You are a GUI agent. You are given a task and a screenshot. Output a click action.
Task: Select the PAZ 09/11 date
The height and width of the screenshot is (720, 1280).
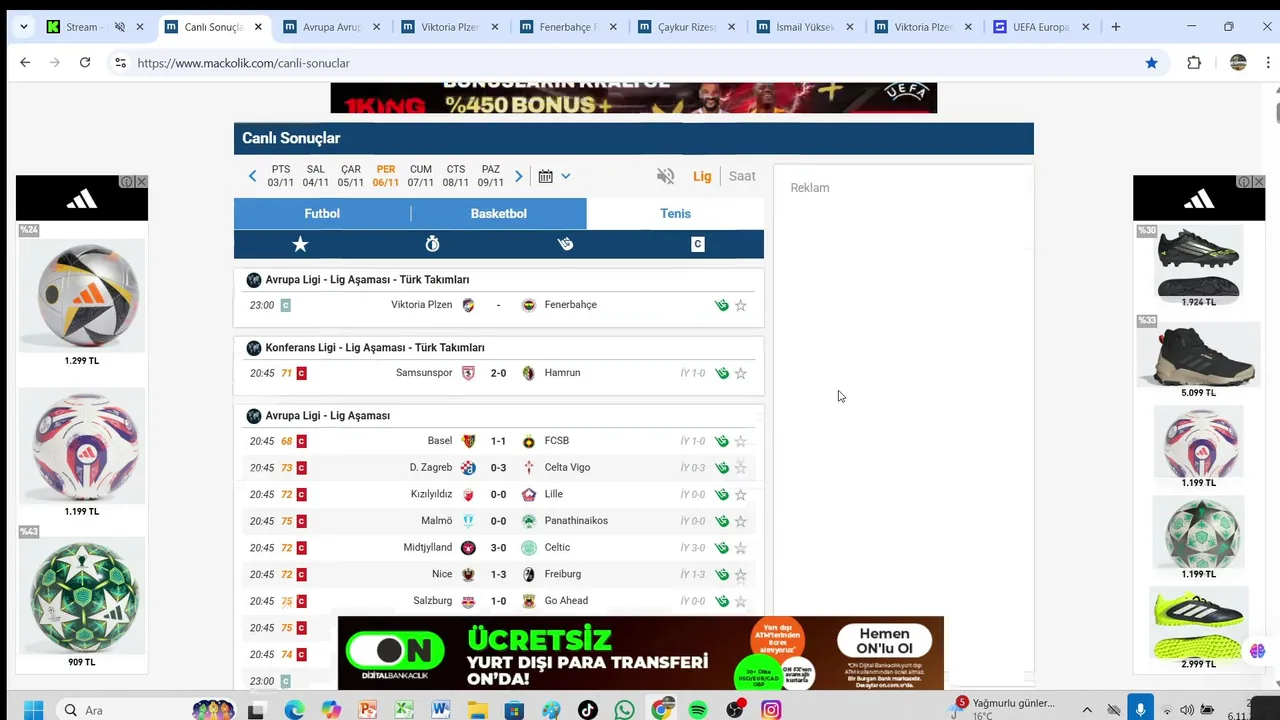pos(491,176)
